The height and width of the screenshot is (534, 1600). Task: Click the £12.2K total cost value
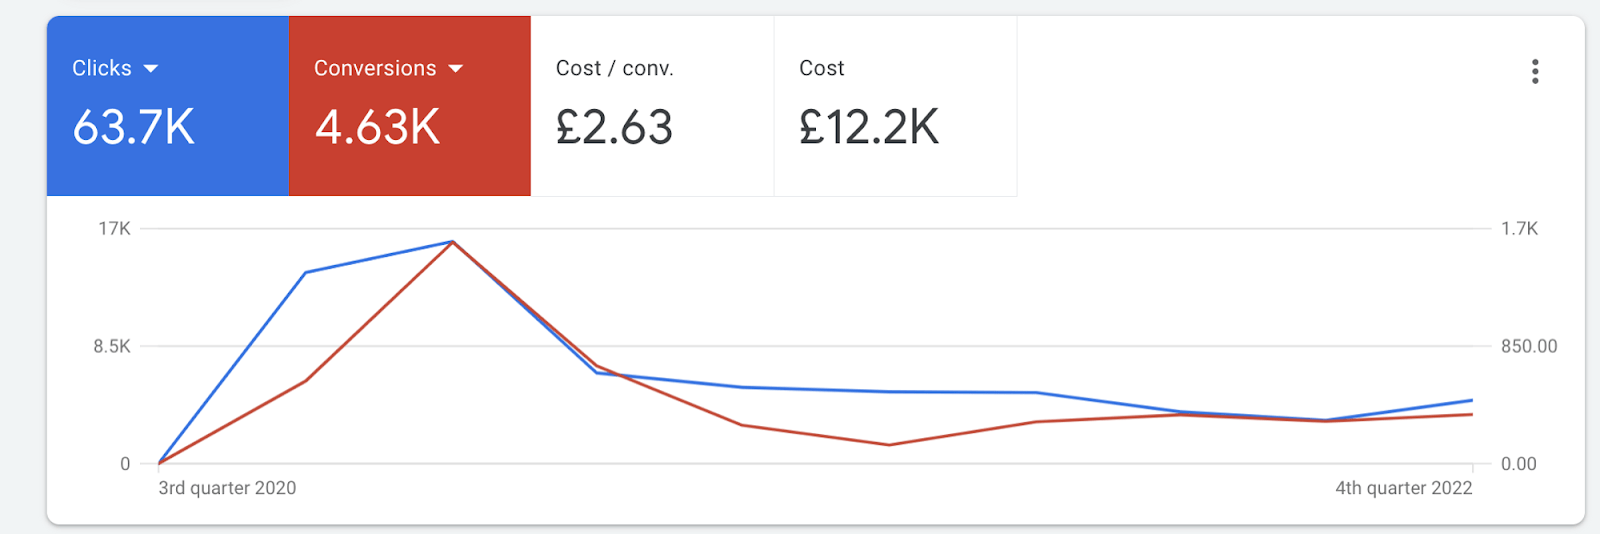869,128
